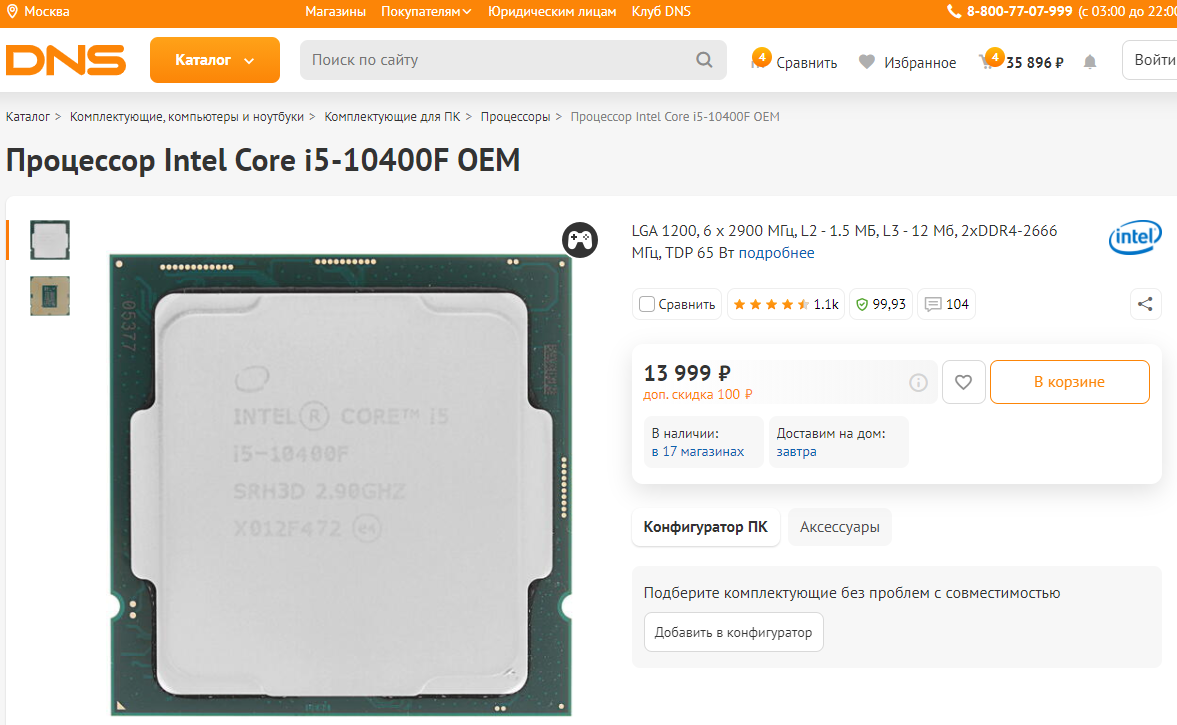The image size is (1177, 725).
Task: Click the price info icon
Action: 918,383
